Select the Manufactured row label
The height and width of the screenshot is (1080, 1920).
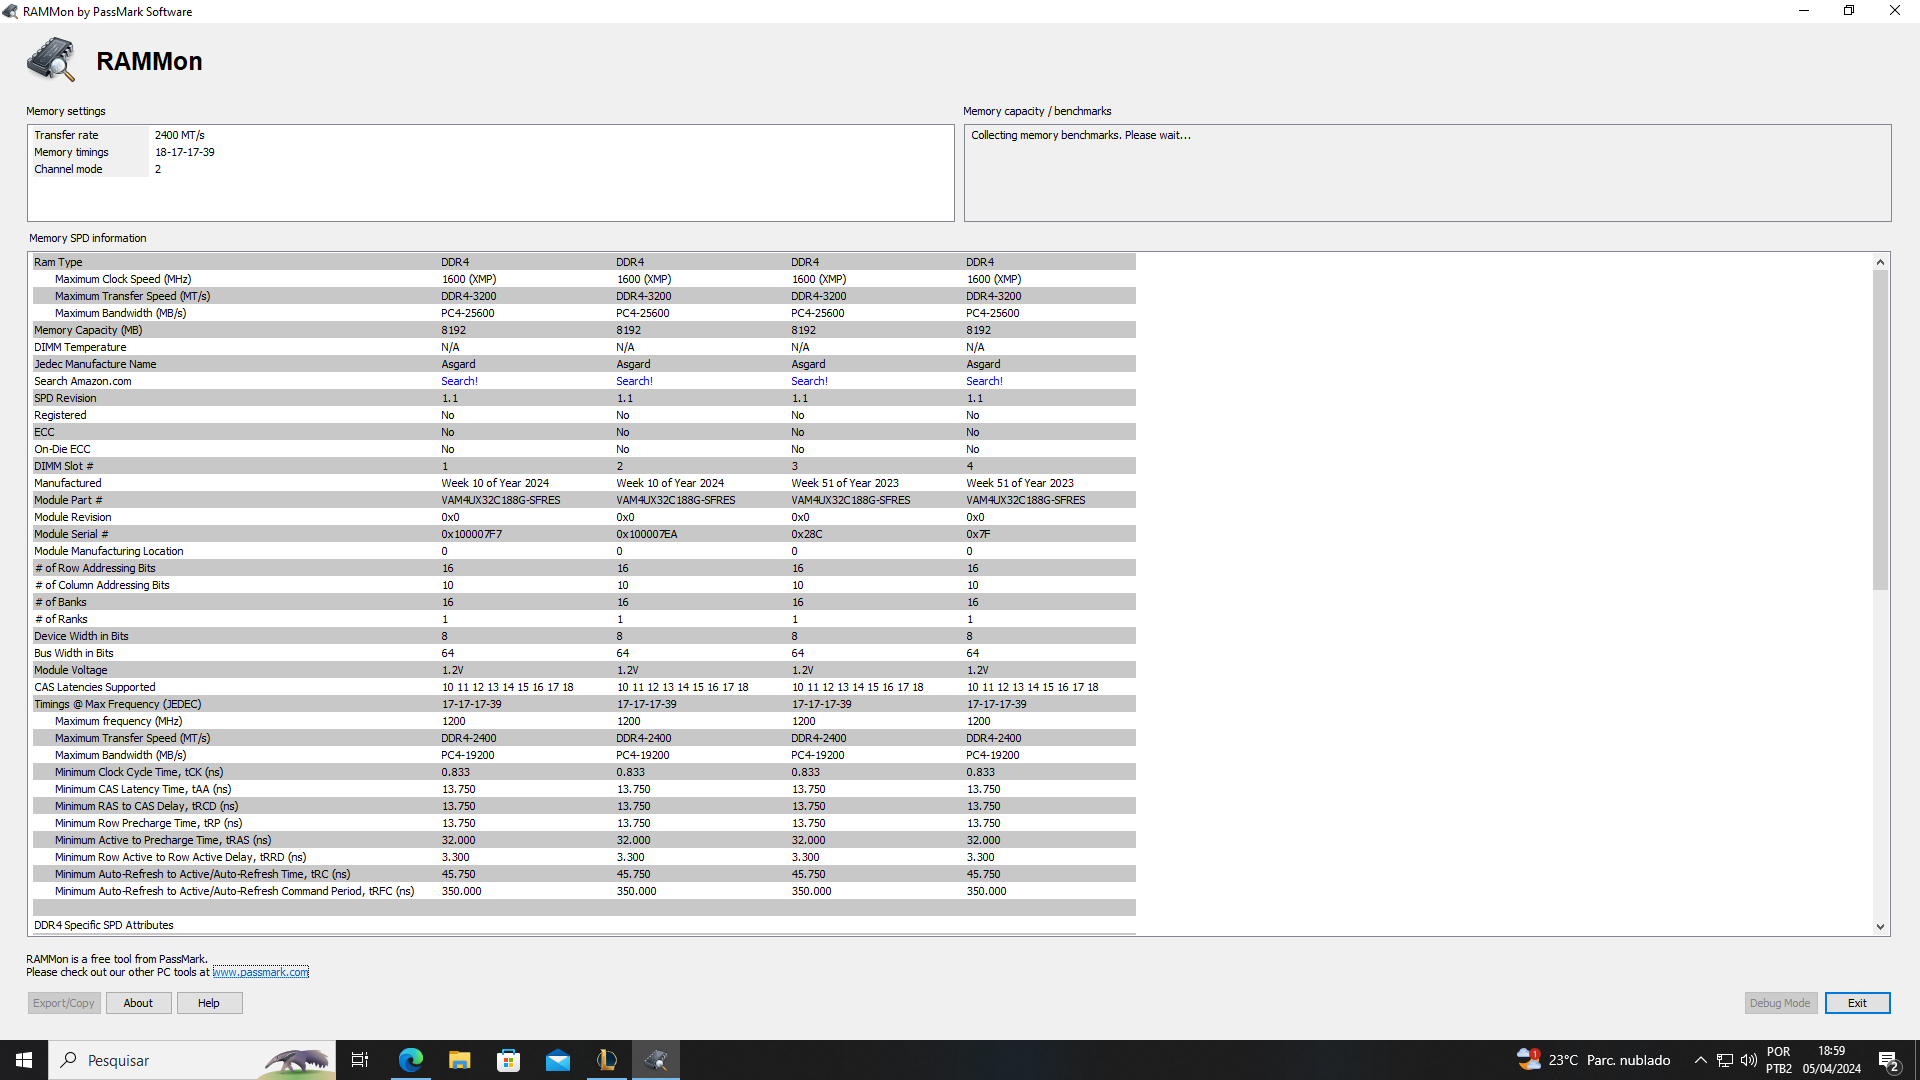click(67, 483)
